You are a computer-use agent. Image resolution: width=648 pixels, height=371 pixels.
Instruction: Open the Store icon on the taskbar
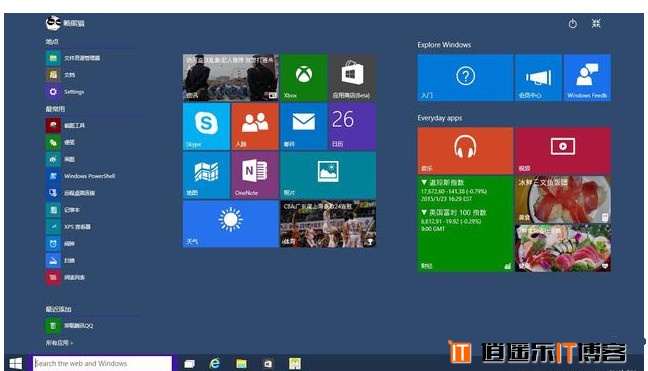pyautogui.click(x=268, y=364)
